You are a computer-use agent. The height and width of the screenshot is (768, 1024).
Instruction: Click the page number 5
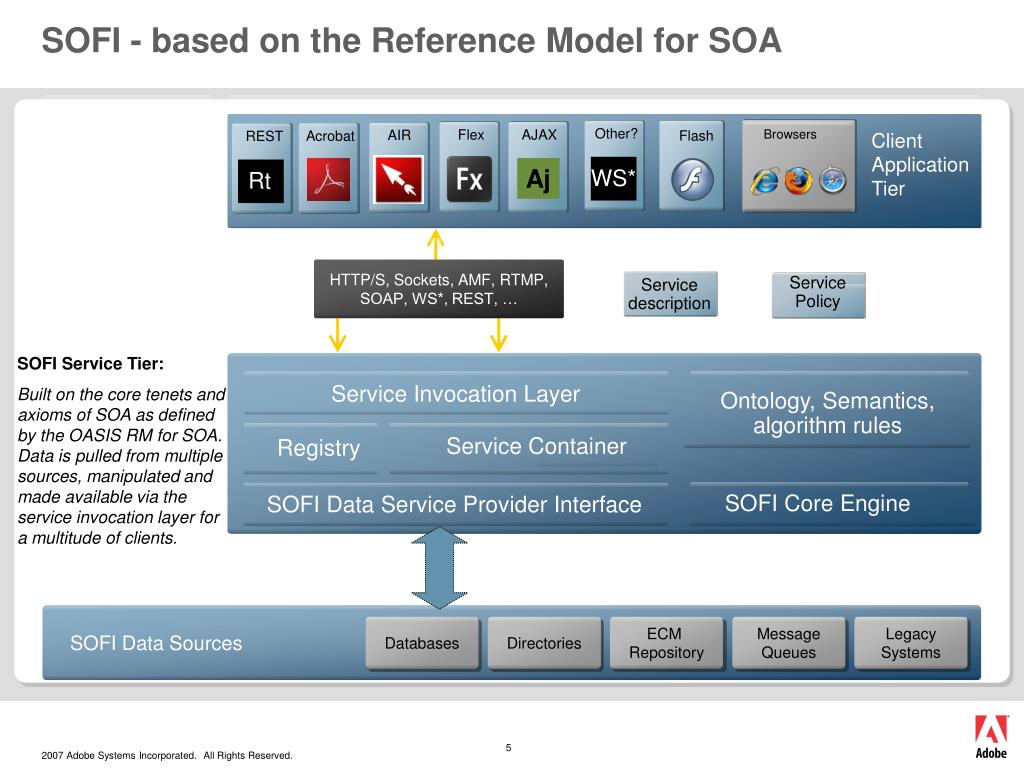click(x=508, y=748)
